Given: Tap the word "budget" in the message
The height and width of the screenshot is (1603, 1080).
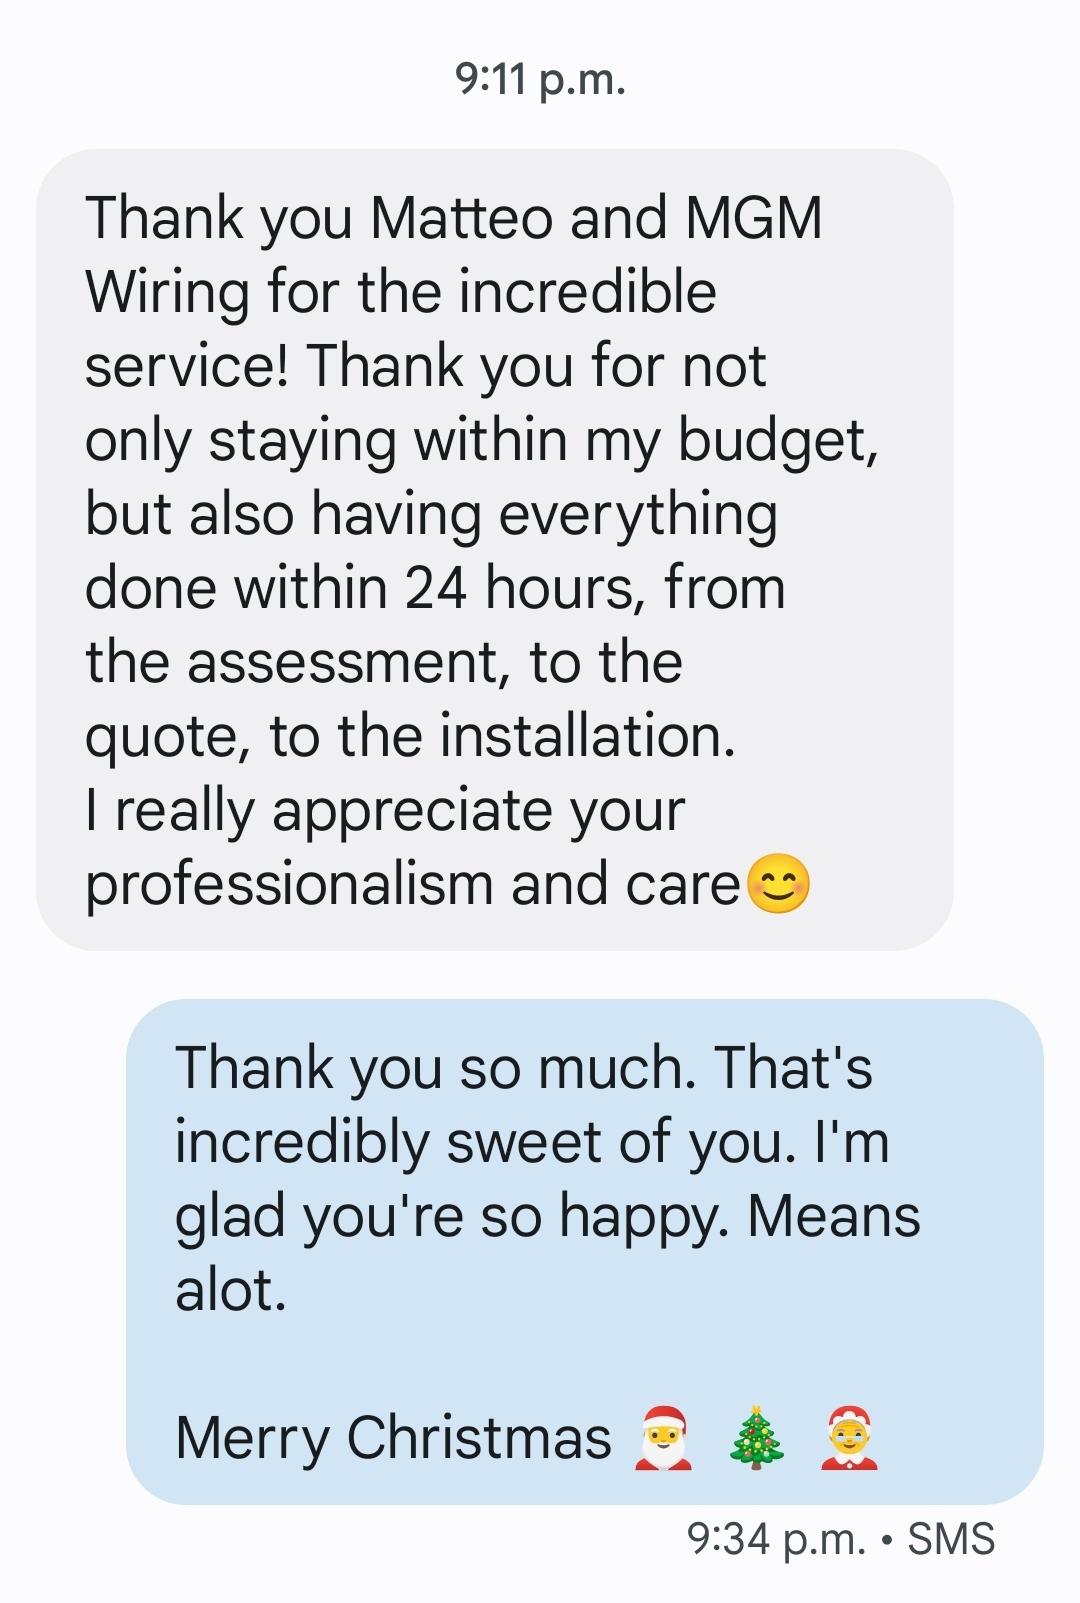Looking at the screenshot, I should (x=777, y=440).
